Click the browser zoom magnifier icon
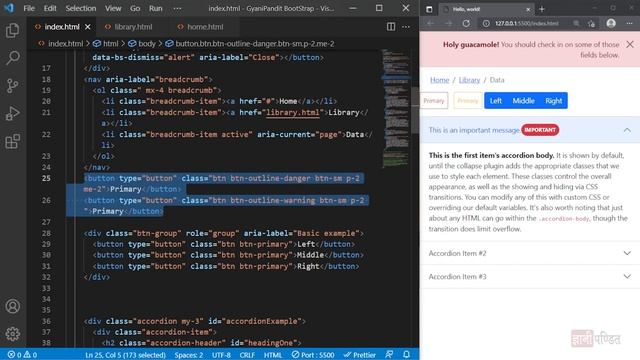The width and height of the screenshot is (640, 360). click(576, 23)
